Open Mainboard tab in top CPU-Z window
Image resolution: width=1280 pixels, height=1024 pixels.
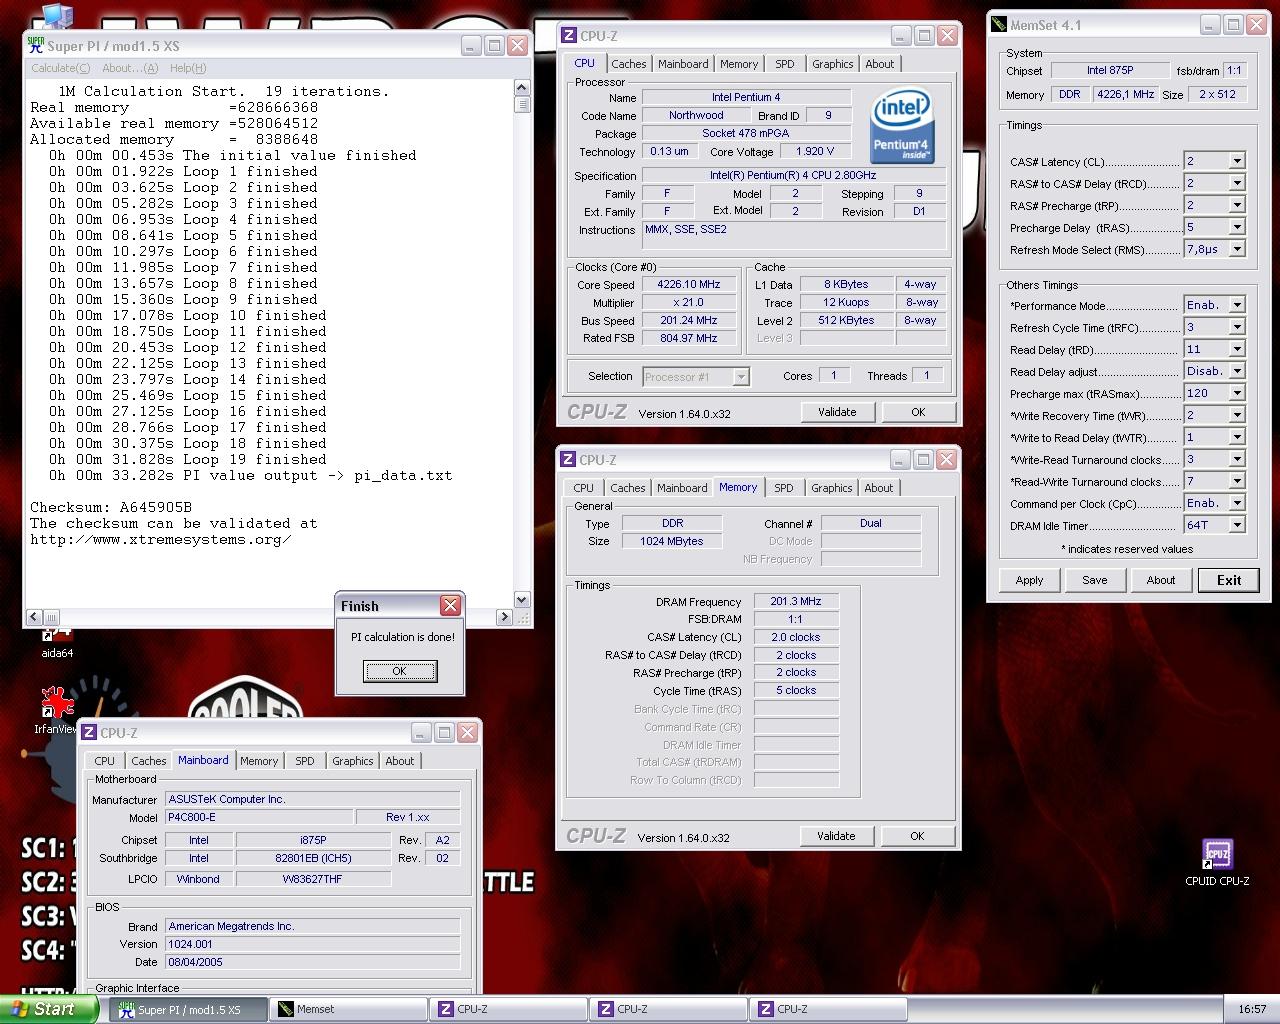(x=683, y=64)
